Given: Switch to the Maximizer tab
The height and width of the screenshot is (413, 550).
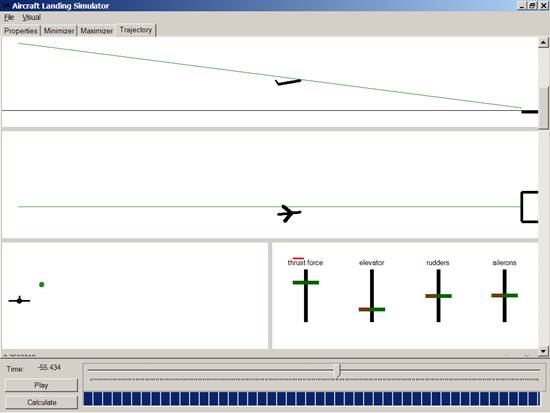Looking at the screenshot, I should [96, 31].
